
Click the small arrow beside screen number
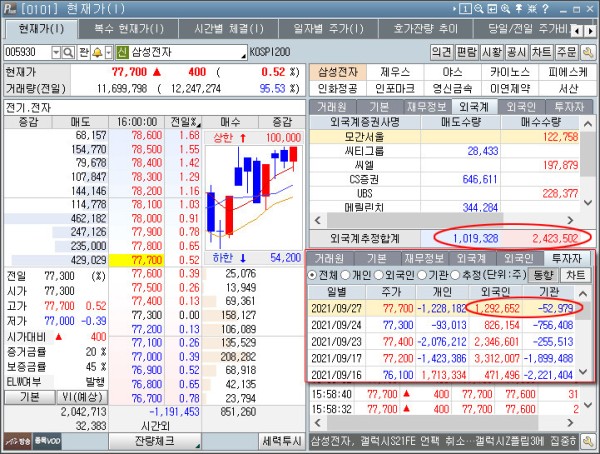[455, 9]
